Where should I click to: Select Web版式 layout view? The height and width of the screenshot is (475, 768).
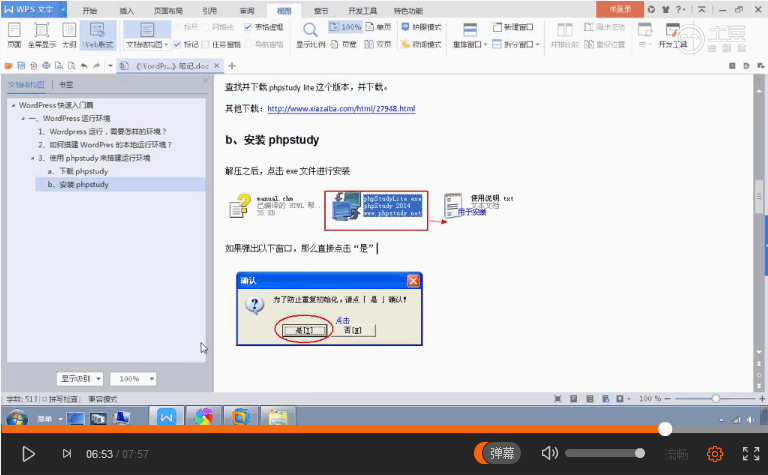tap(98, 35)
